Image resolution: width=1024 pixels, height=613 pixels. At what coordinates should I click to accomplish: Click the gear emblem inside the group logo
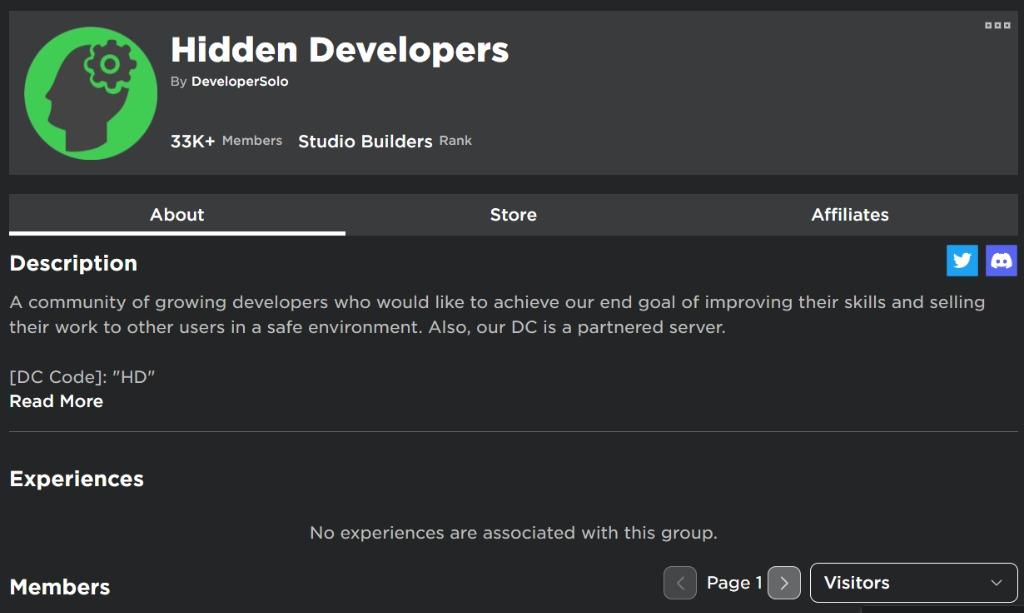coord(108,62)
